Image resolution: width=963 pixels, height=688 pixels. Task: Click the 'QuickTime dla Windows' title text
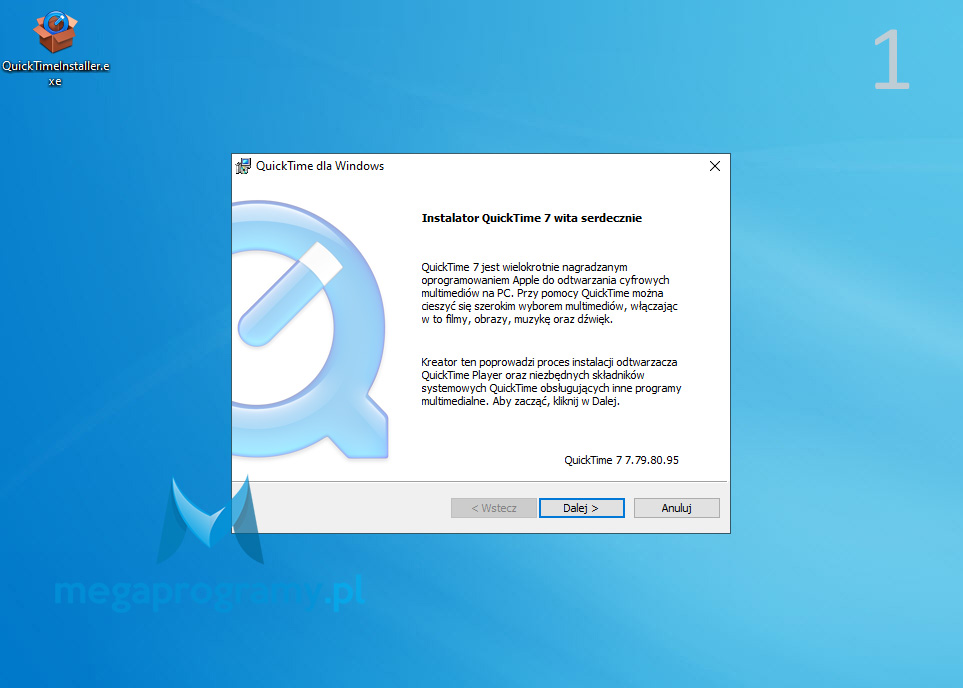[320, 166]
